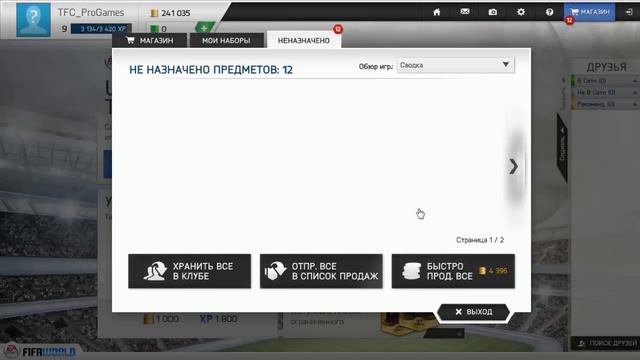Screen dimensions: 640x360
Task: Click the coin balance 241 035
Action: point(170,13)
